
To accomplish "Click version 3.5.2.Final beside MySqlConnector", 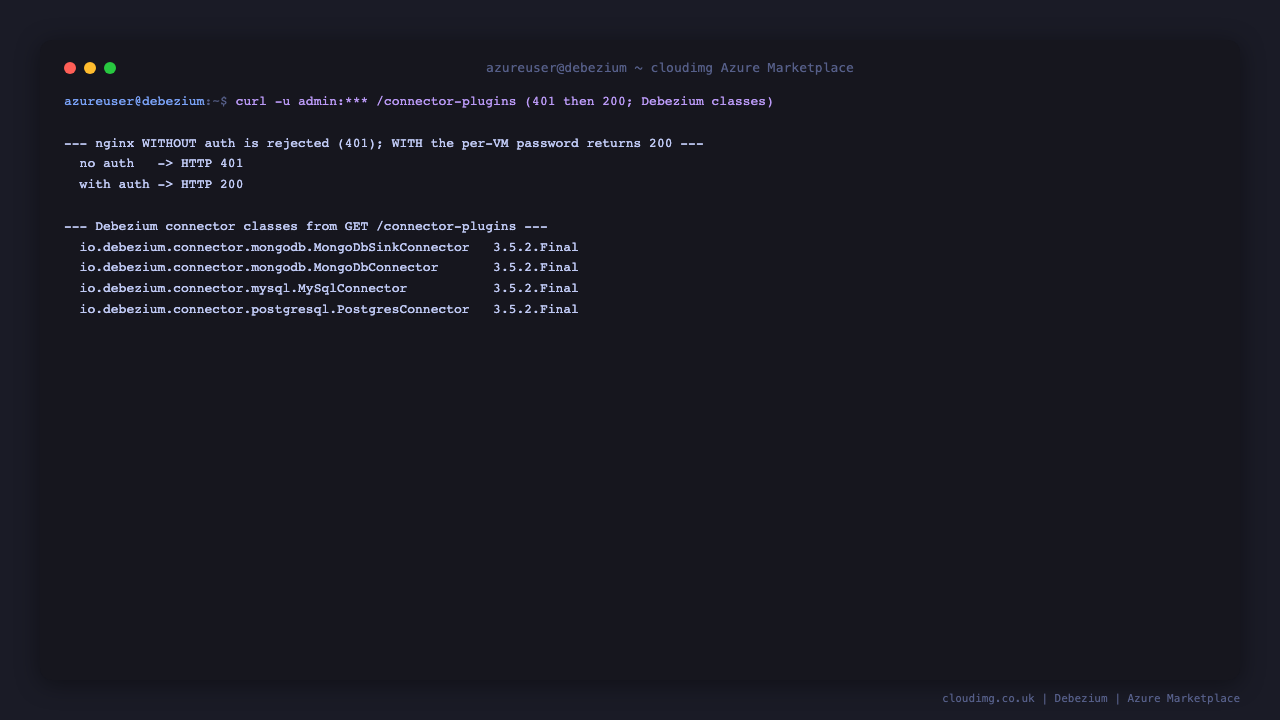I will pos(535,288).
